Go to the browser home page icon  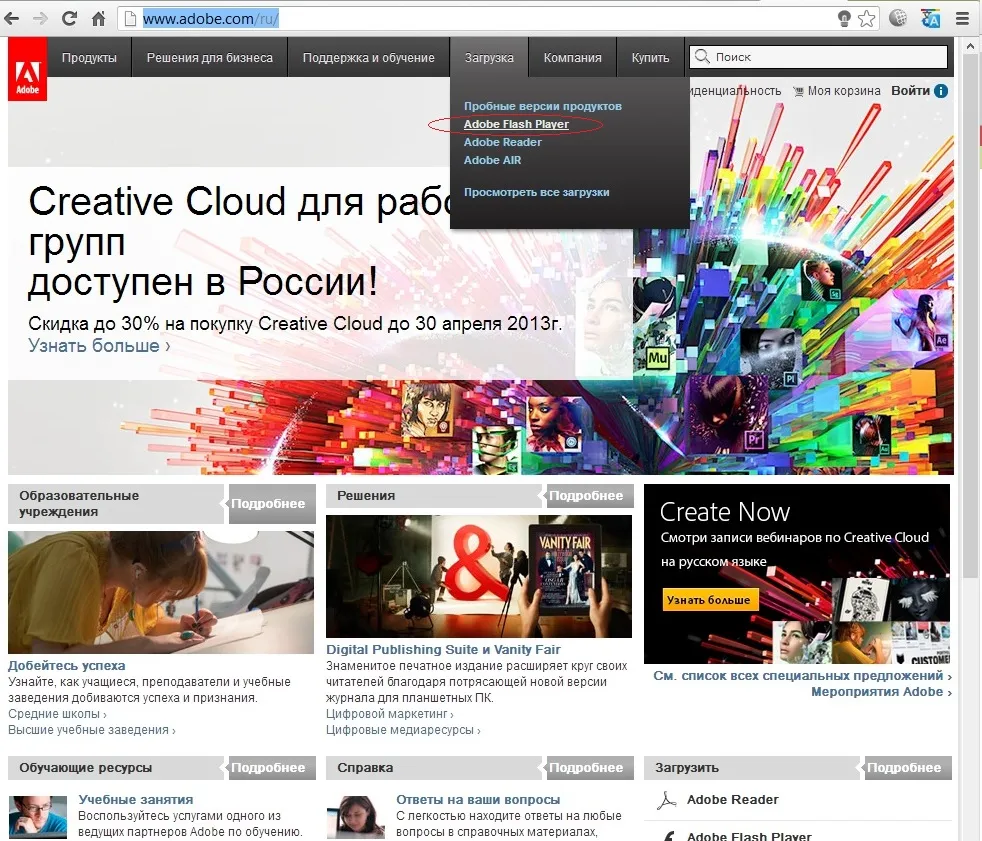pyautogui.click(x=98, y=18)
